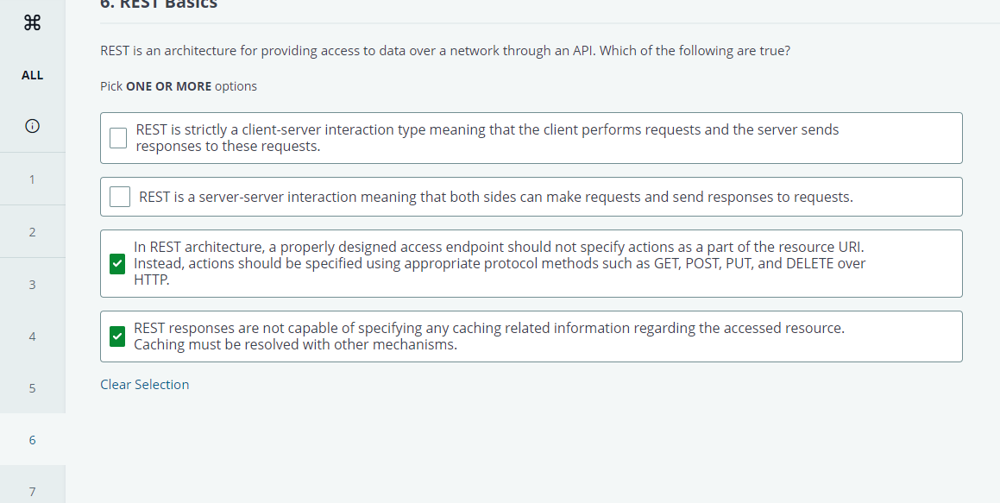Open question 4 from sidebar
Image resolution: width=1000 pixels, height=503 pixels.
coord(32,336)
